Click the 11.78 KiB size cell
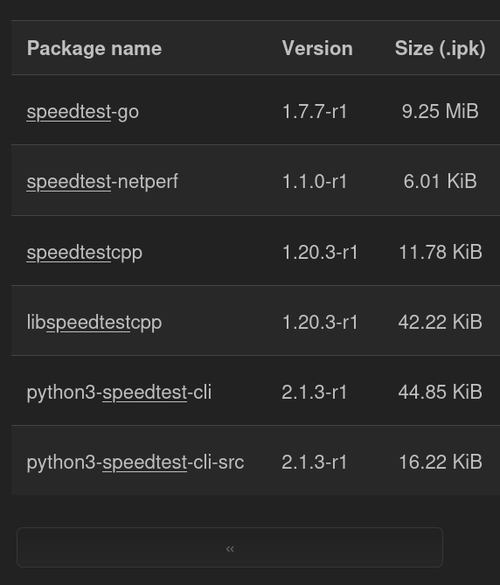The image size is (500, 585). tap(440, 252)
